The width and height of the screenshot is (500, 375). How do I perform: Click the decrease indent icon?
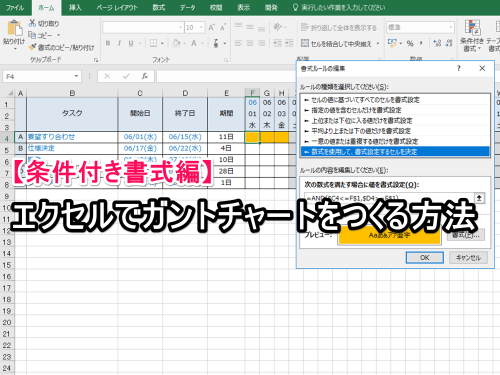click(277, 43)
